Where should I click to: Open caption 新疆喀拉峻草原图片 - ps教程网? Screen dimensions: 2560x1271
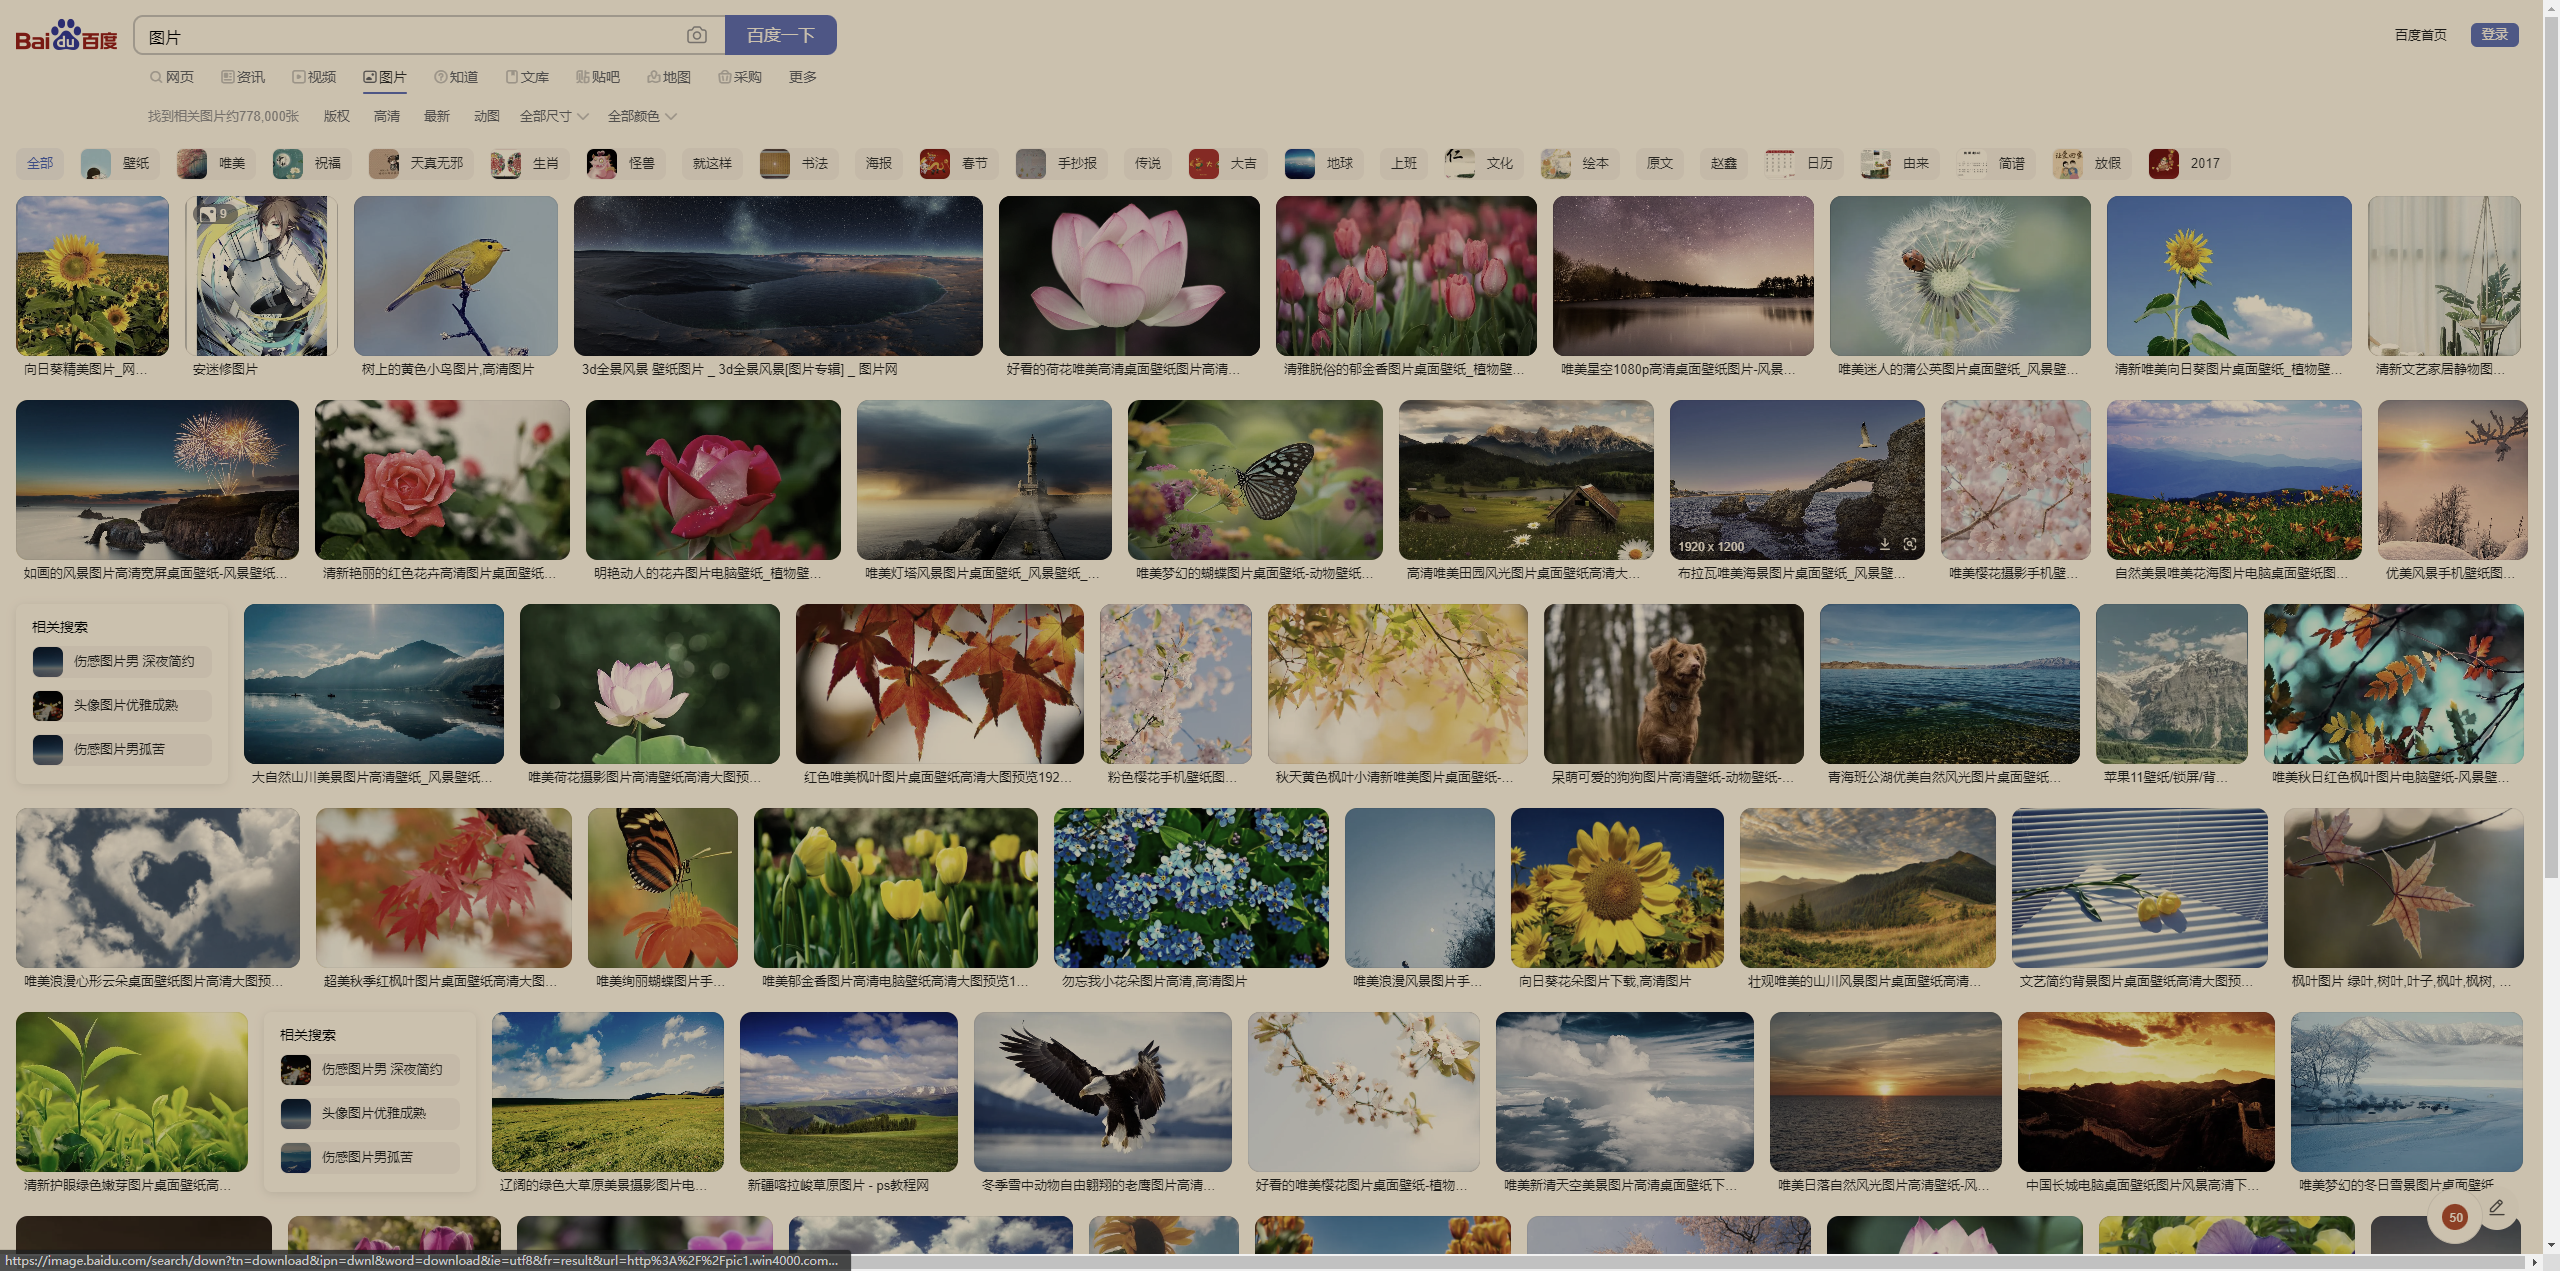[x=838, y=1185]
